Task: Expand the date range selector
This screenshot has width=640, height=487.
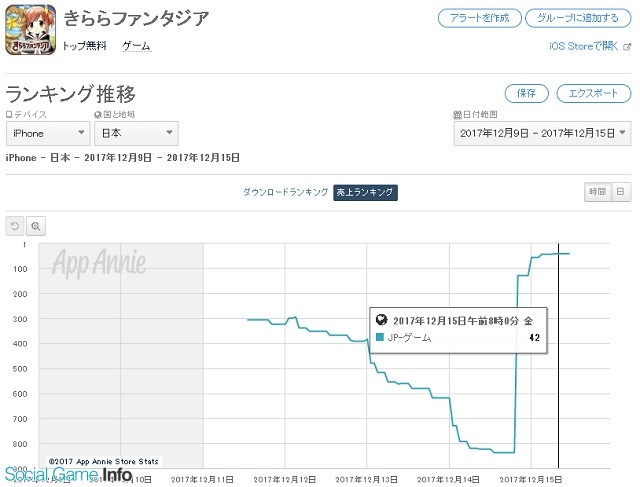Action: point(542,133)
